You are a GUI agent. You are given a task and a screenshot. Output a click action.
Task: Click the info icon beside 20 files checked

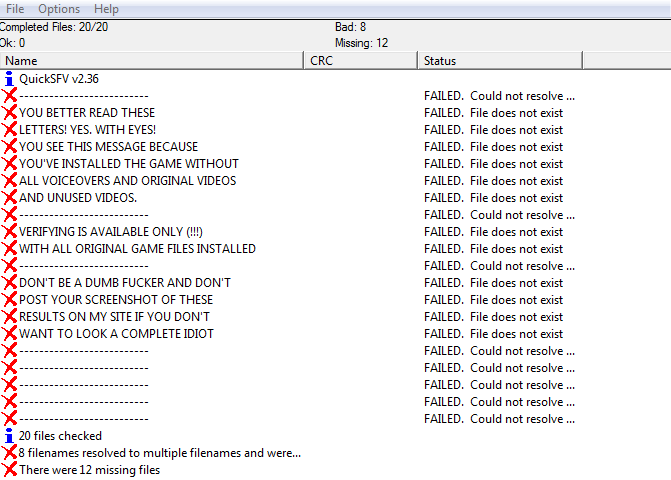pyautogui.click(x=10, y=436)
